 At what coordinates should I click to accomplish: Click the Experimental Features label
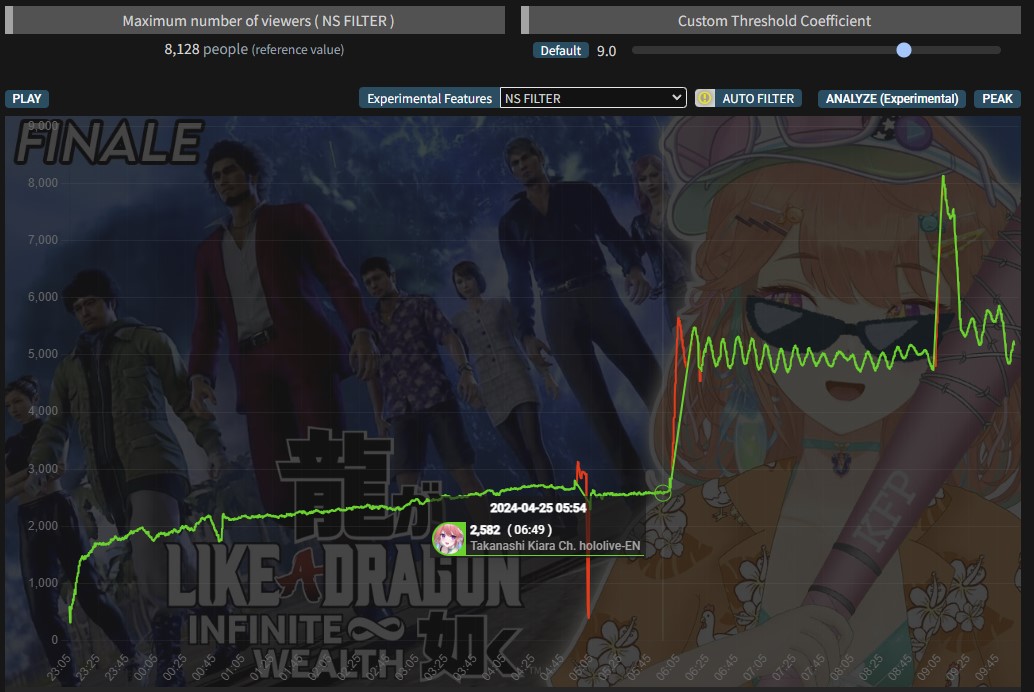pos(429,98)
